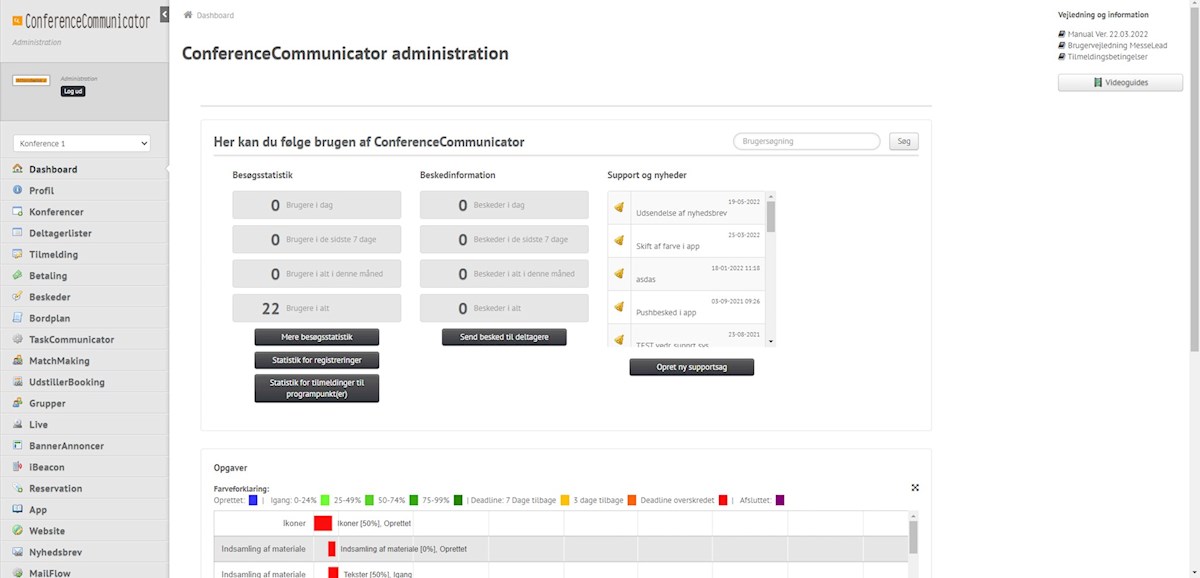Click red bar for Ikoner task
The height and width of the screenshot is (578, 1200).
tap(322, 523)
